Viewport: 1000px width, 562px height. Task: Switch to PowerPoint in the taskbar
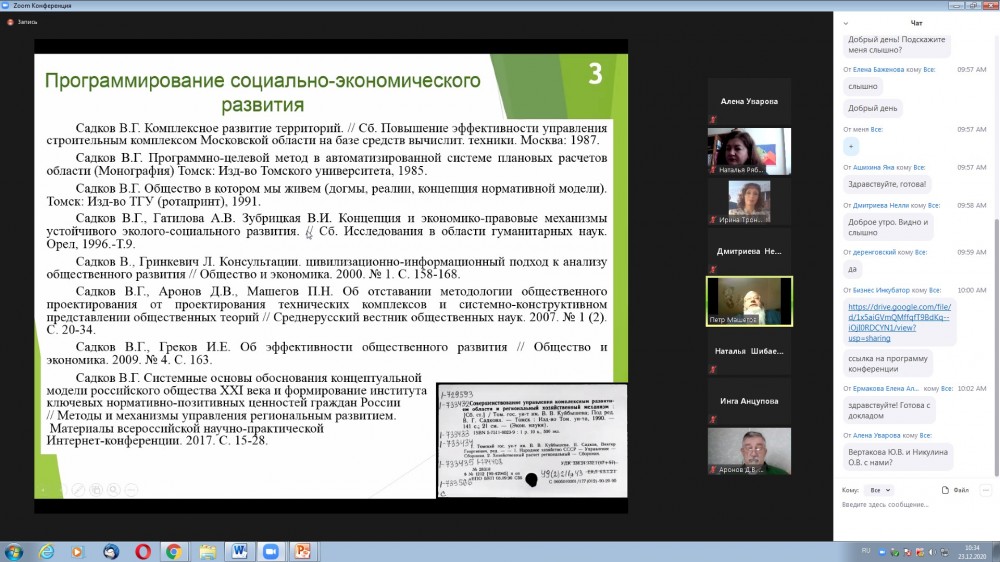pyautogui.click(x=301, y=551)
